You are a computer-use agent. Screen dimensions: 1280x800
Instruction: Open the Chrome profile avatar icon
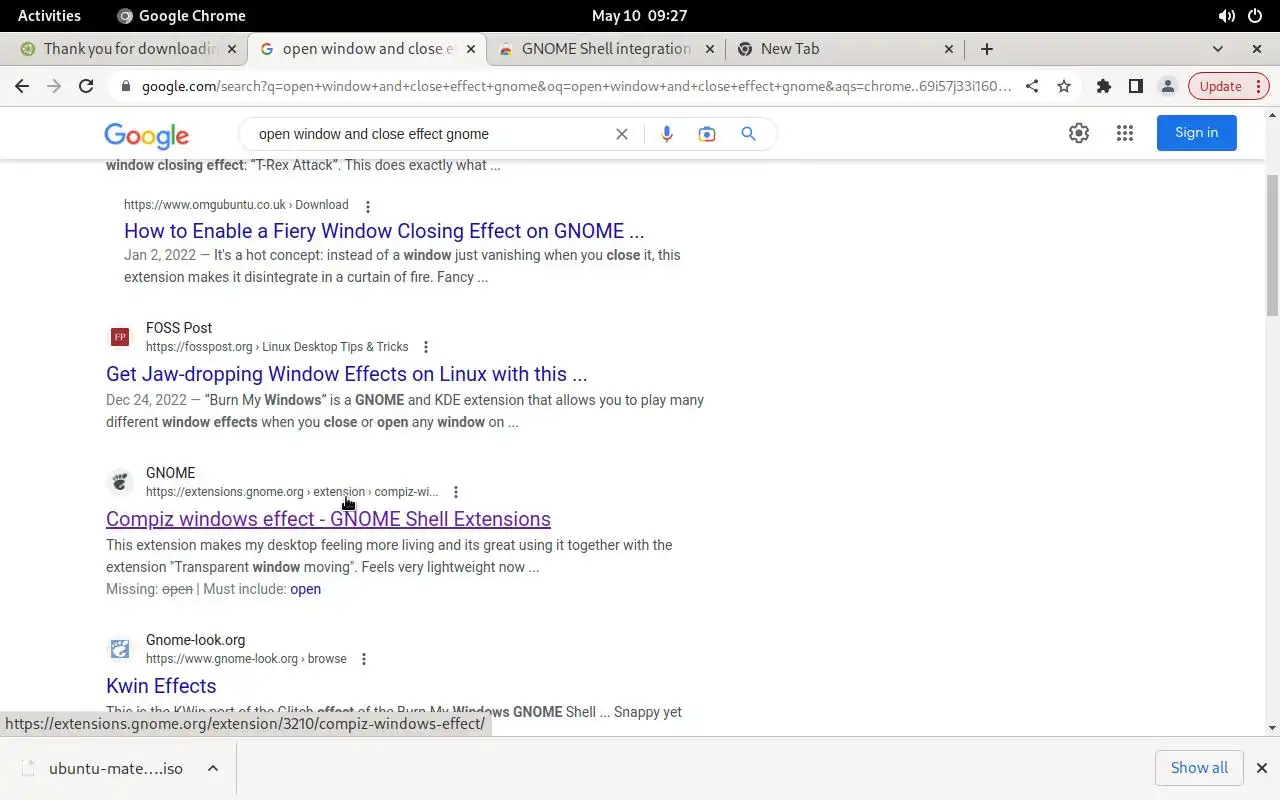pos(1167,86)
